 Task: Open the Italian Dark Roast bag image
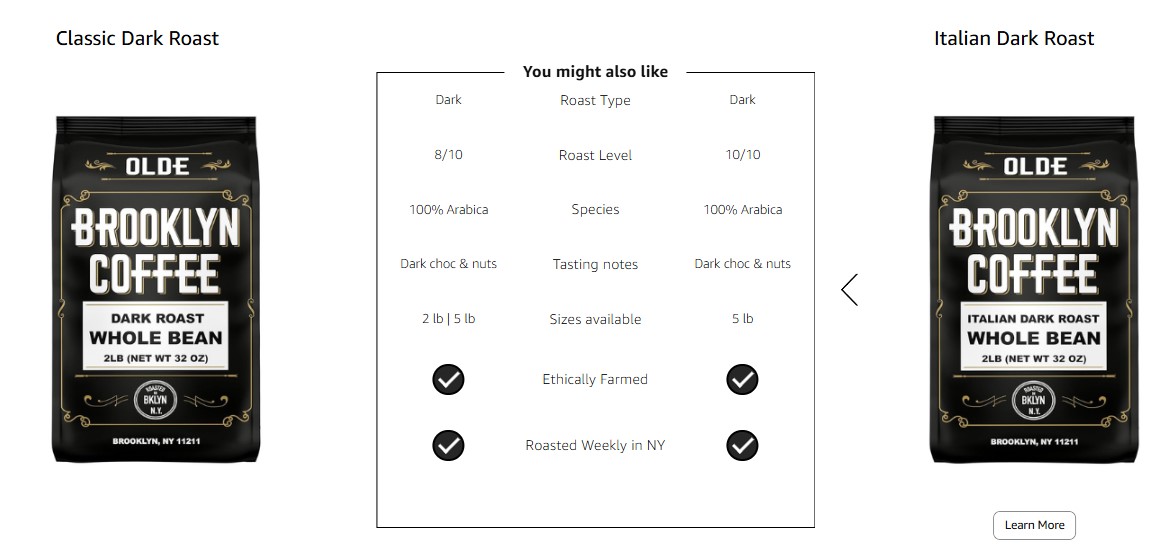pos(1034,289)
